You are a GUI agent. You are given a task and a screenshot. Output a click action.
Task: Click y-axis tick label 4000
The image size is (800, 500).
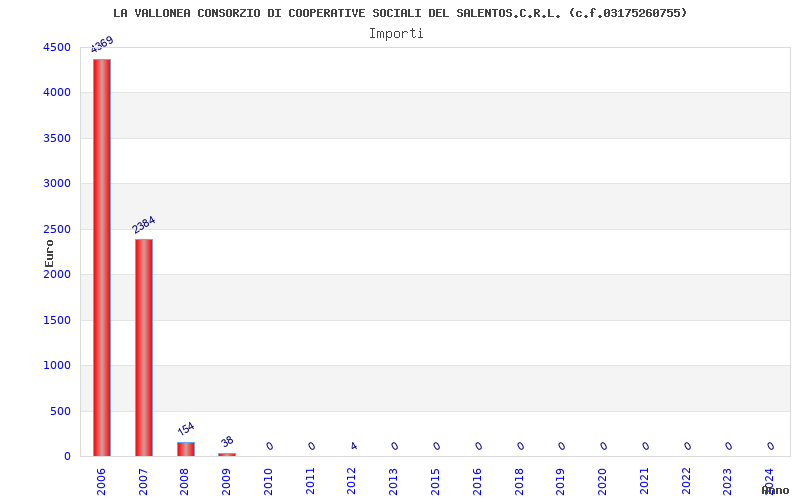pos(57,92)
